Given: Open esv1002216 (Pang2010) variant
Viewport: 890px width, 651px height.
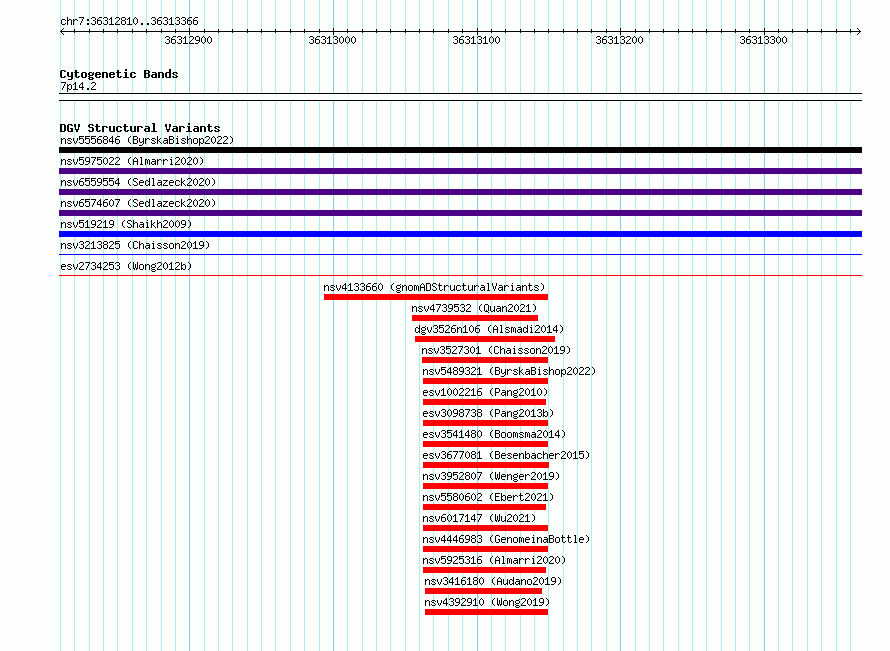Looking at the screenshot, I should pos(485,392).
